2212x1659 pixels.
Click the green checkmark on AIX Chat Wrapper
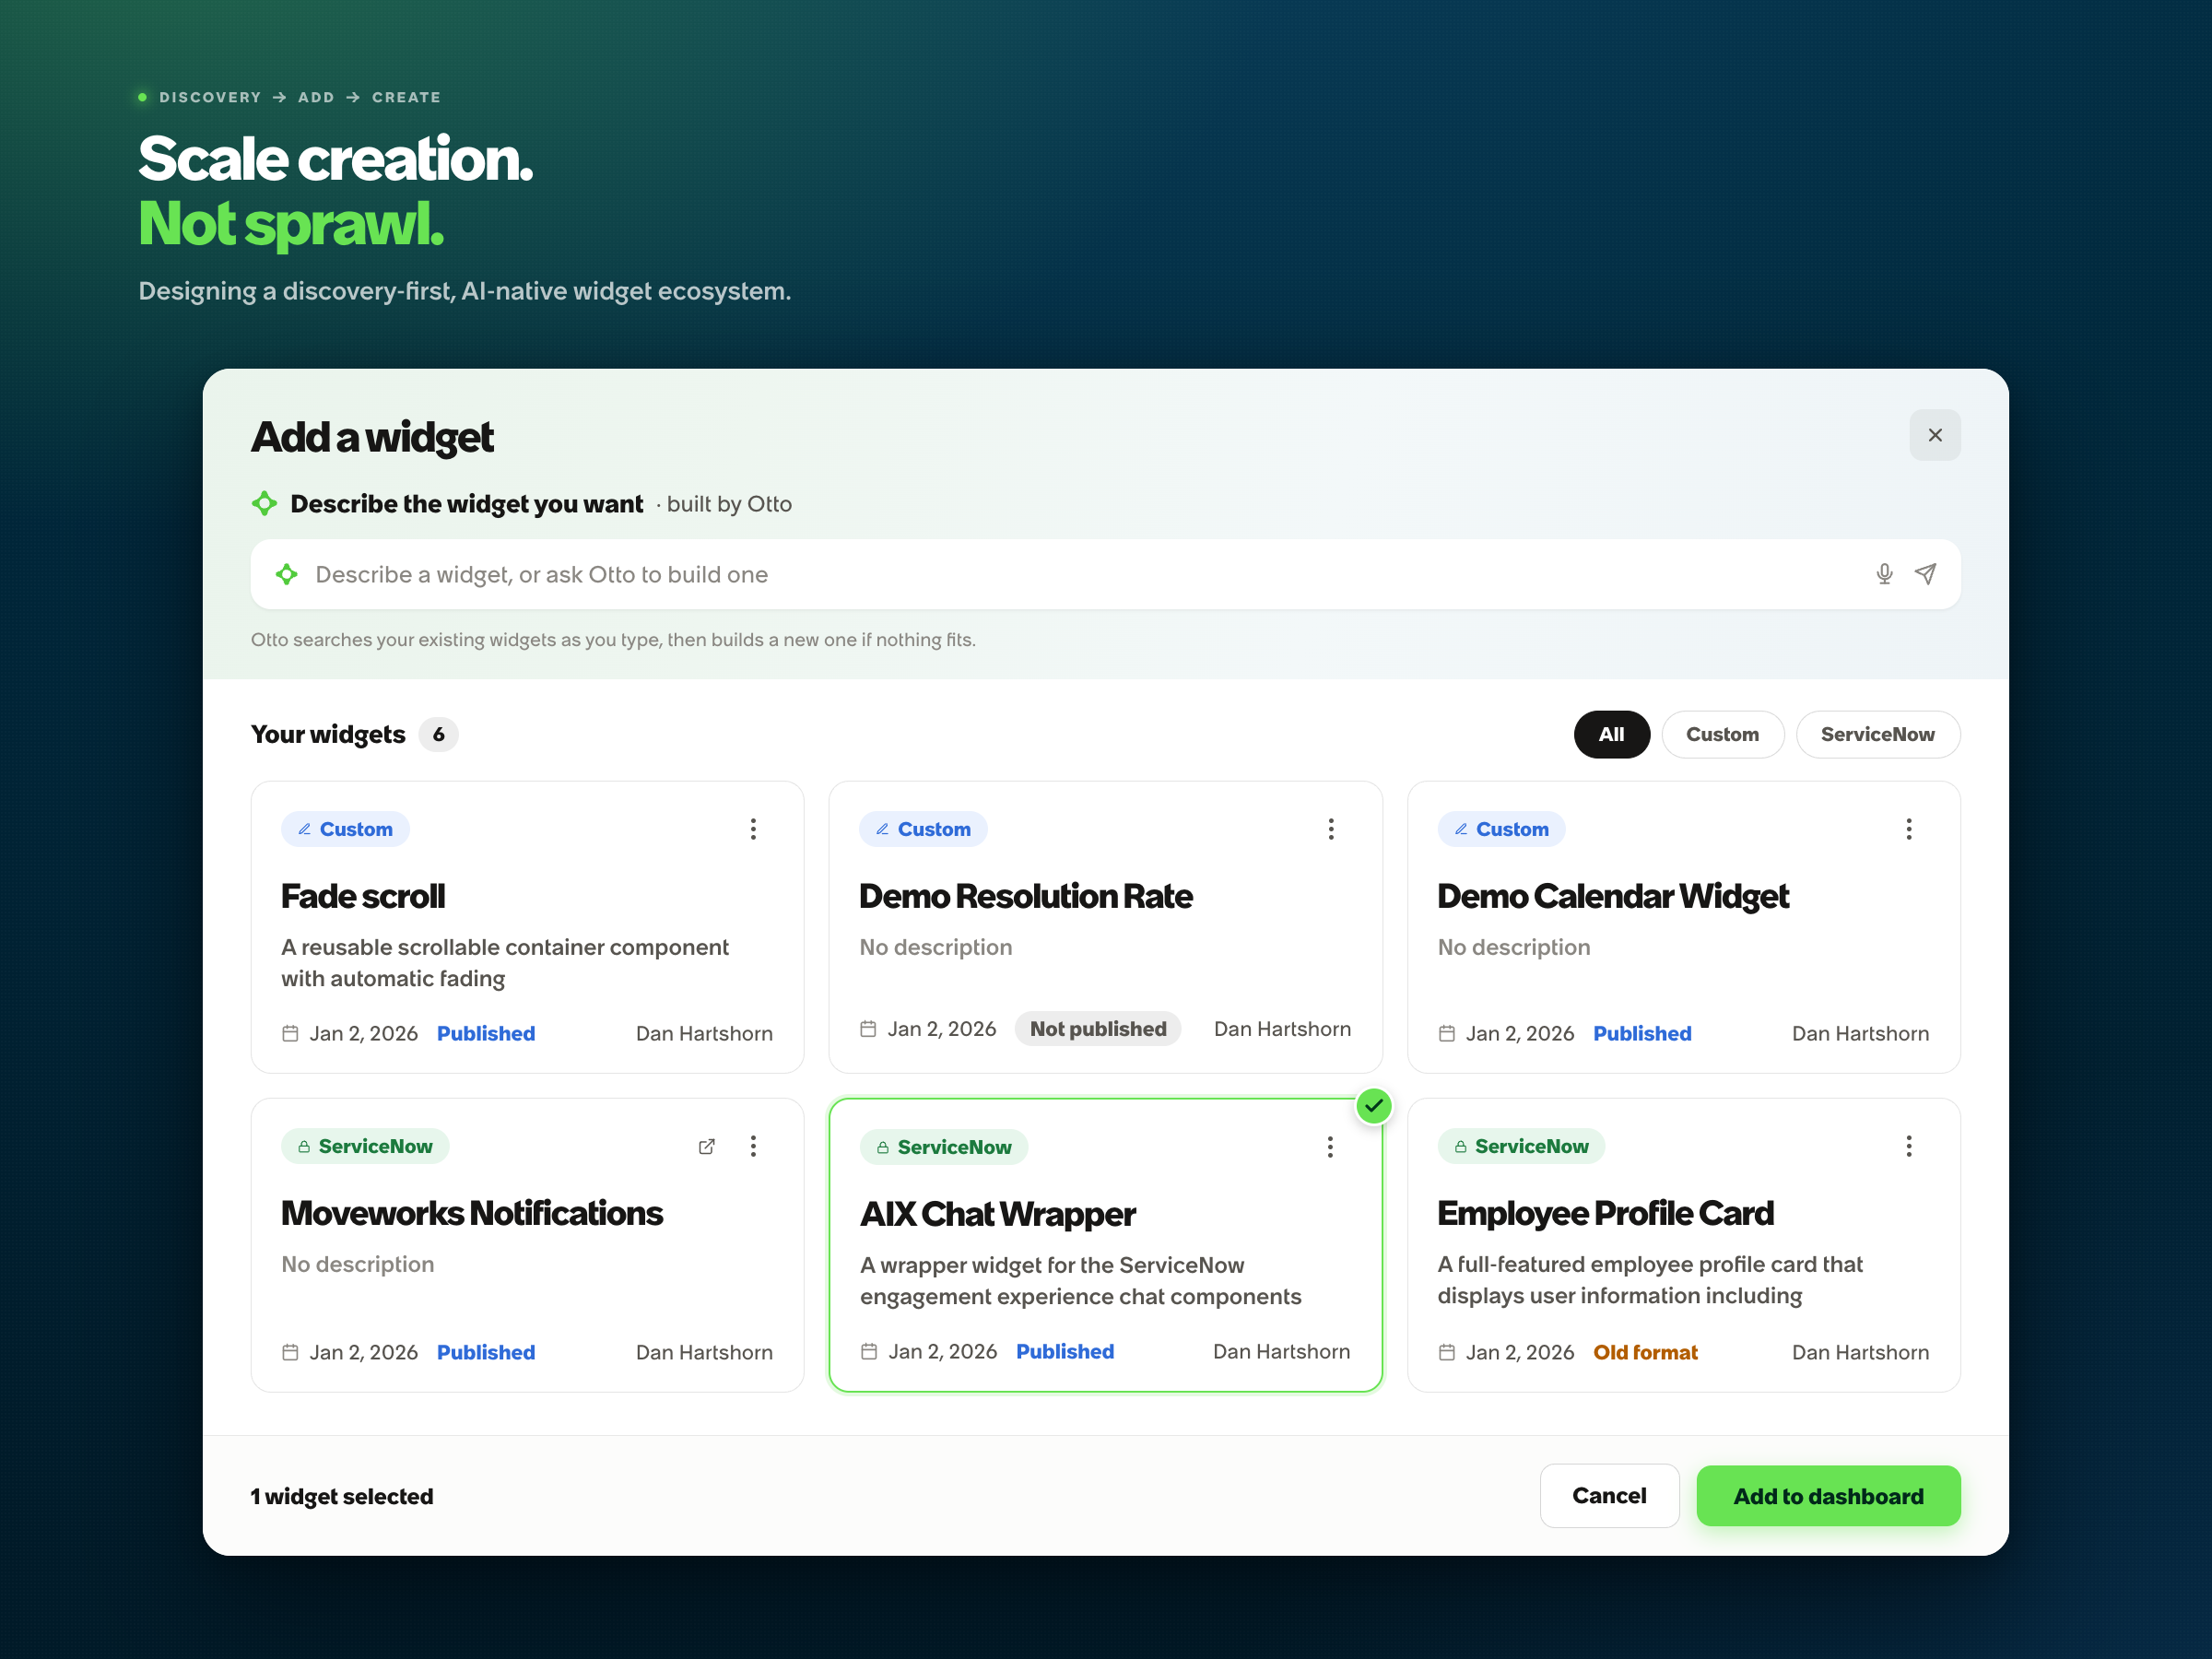click(x=1374, y=1106)
